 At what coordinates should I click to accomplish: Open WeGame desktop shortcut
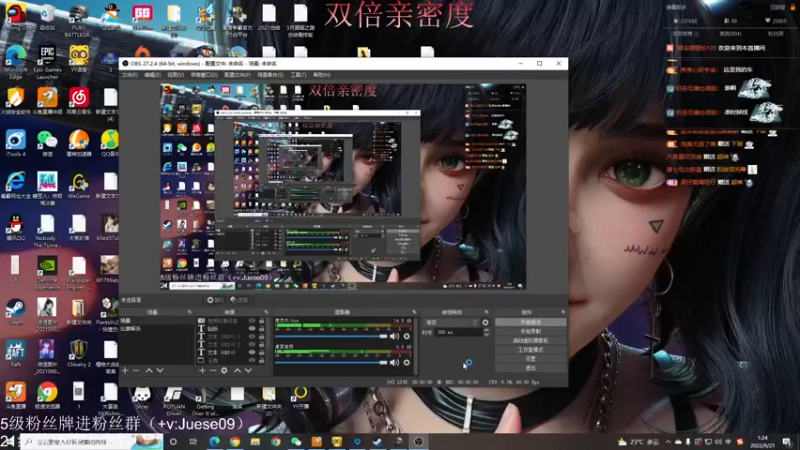point(78,185)
